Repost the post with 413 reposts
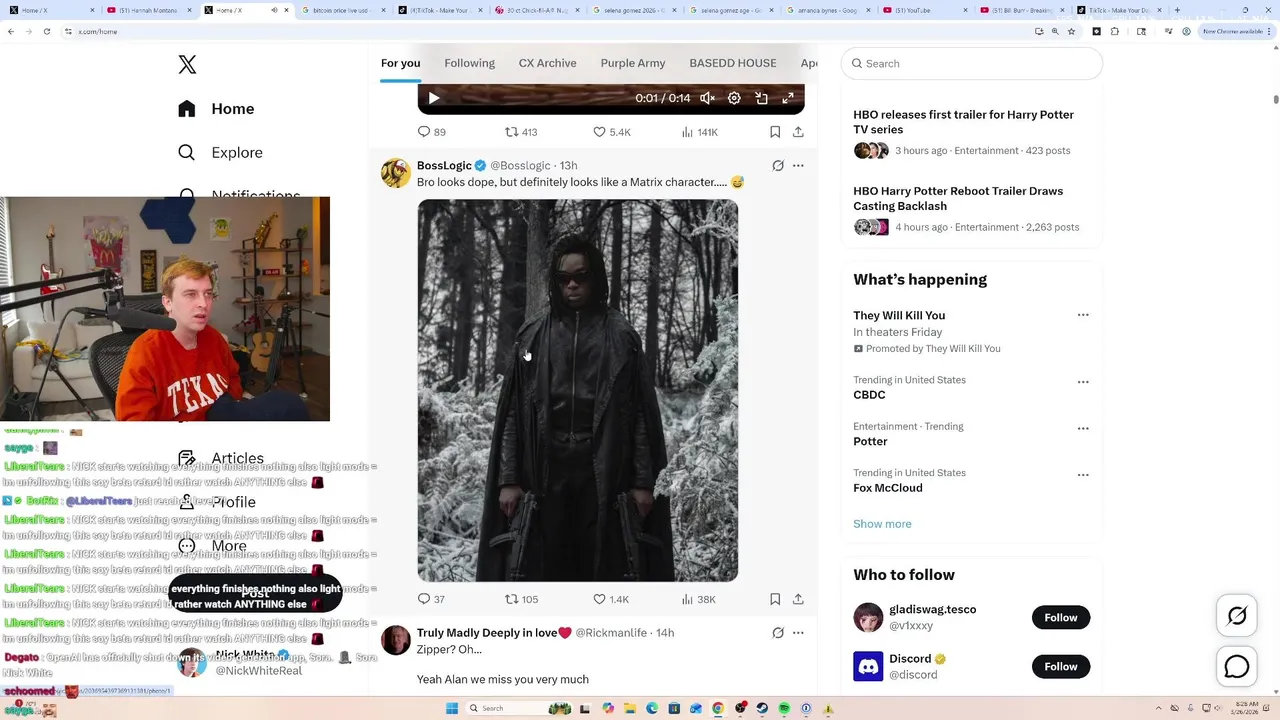This screenshot has width=1280, height=720. tap(521, 132)
